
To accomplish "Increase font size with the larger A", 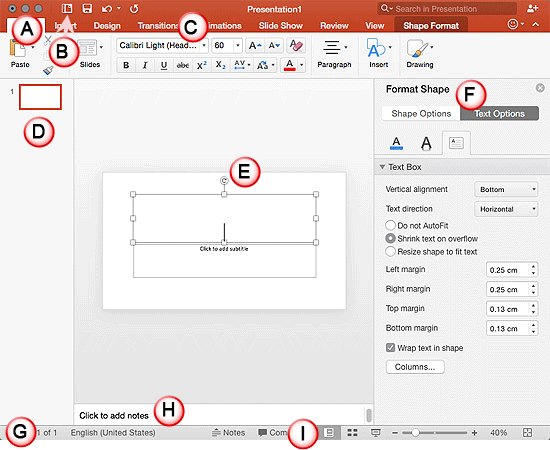I will 255,46.
